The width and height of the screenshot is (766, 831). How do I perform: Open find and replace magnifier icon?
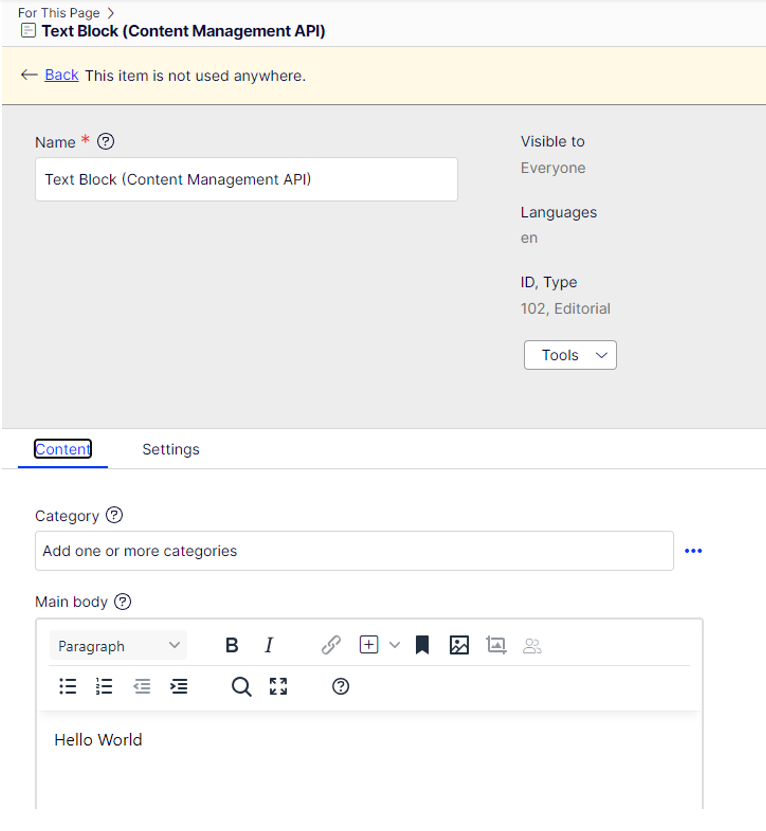point(241,686)
